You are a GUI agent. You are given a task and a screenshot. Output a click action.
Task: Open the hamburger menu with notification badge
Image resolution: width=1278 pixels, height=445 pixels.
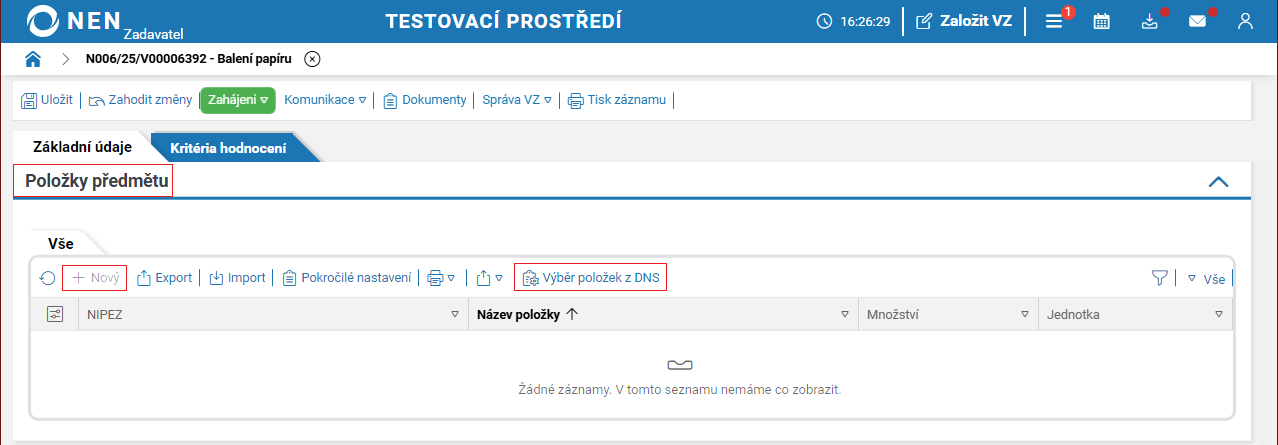[1054, 21]
